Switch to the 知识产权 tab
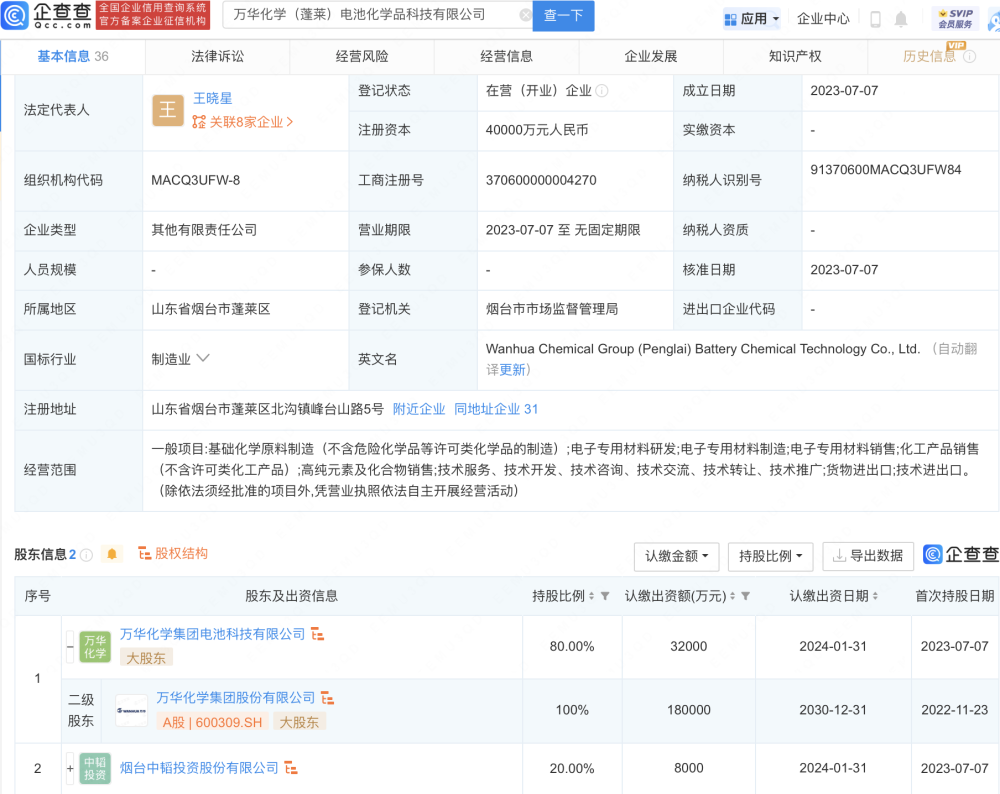 click(795, 57)
